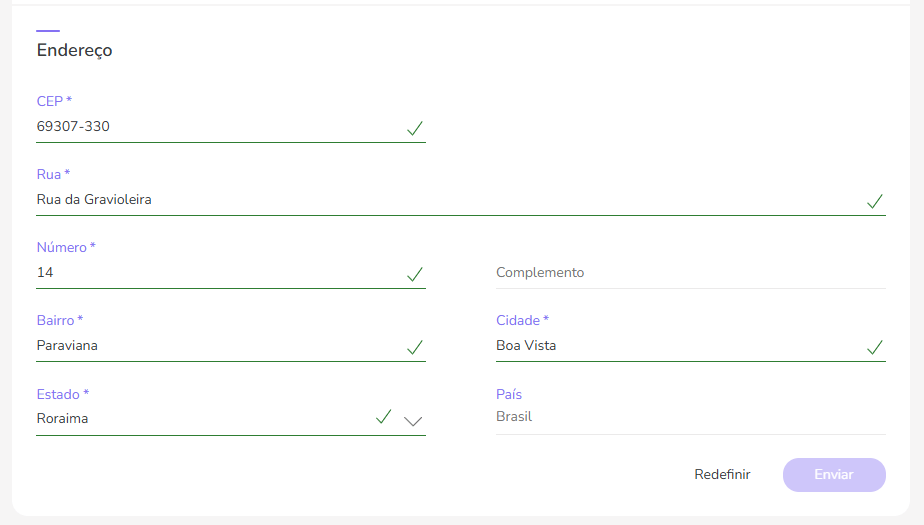
Task: Click the País field showing Brasil
Action: point(690,417)
